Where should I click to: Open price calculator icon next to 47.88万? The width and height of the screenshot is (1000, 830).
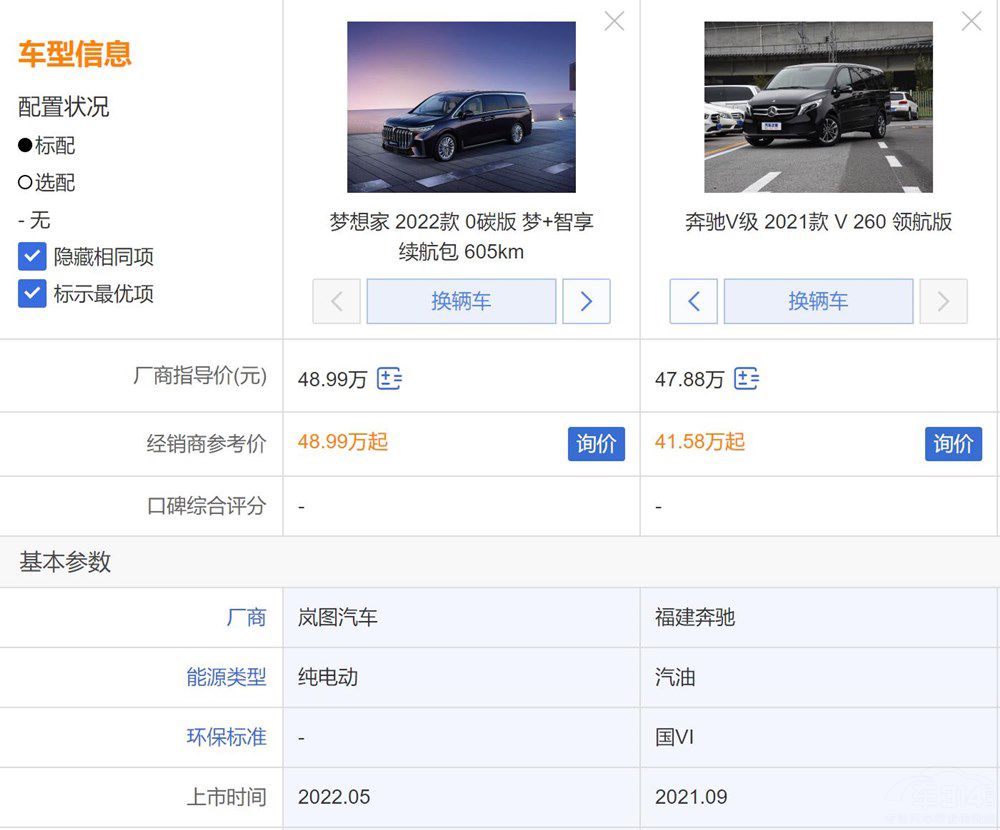(x=746, y=379)
